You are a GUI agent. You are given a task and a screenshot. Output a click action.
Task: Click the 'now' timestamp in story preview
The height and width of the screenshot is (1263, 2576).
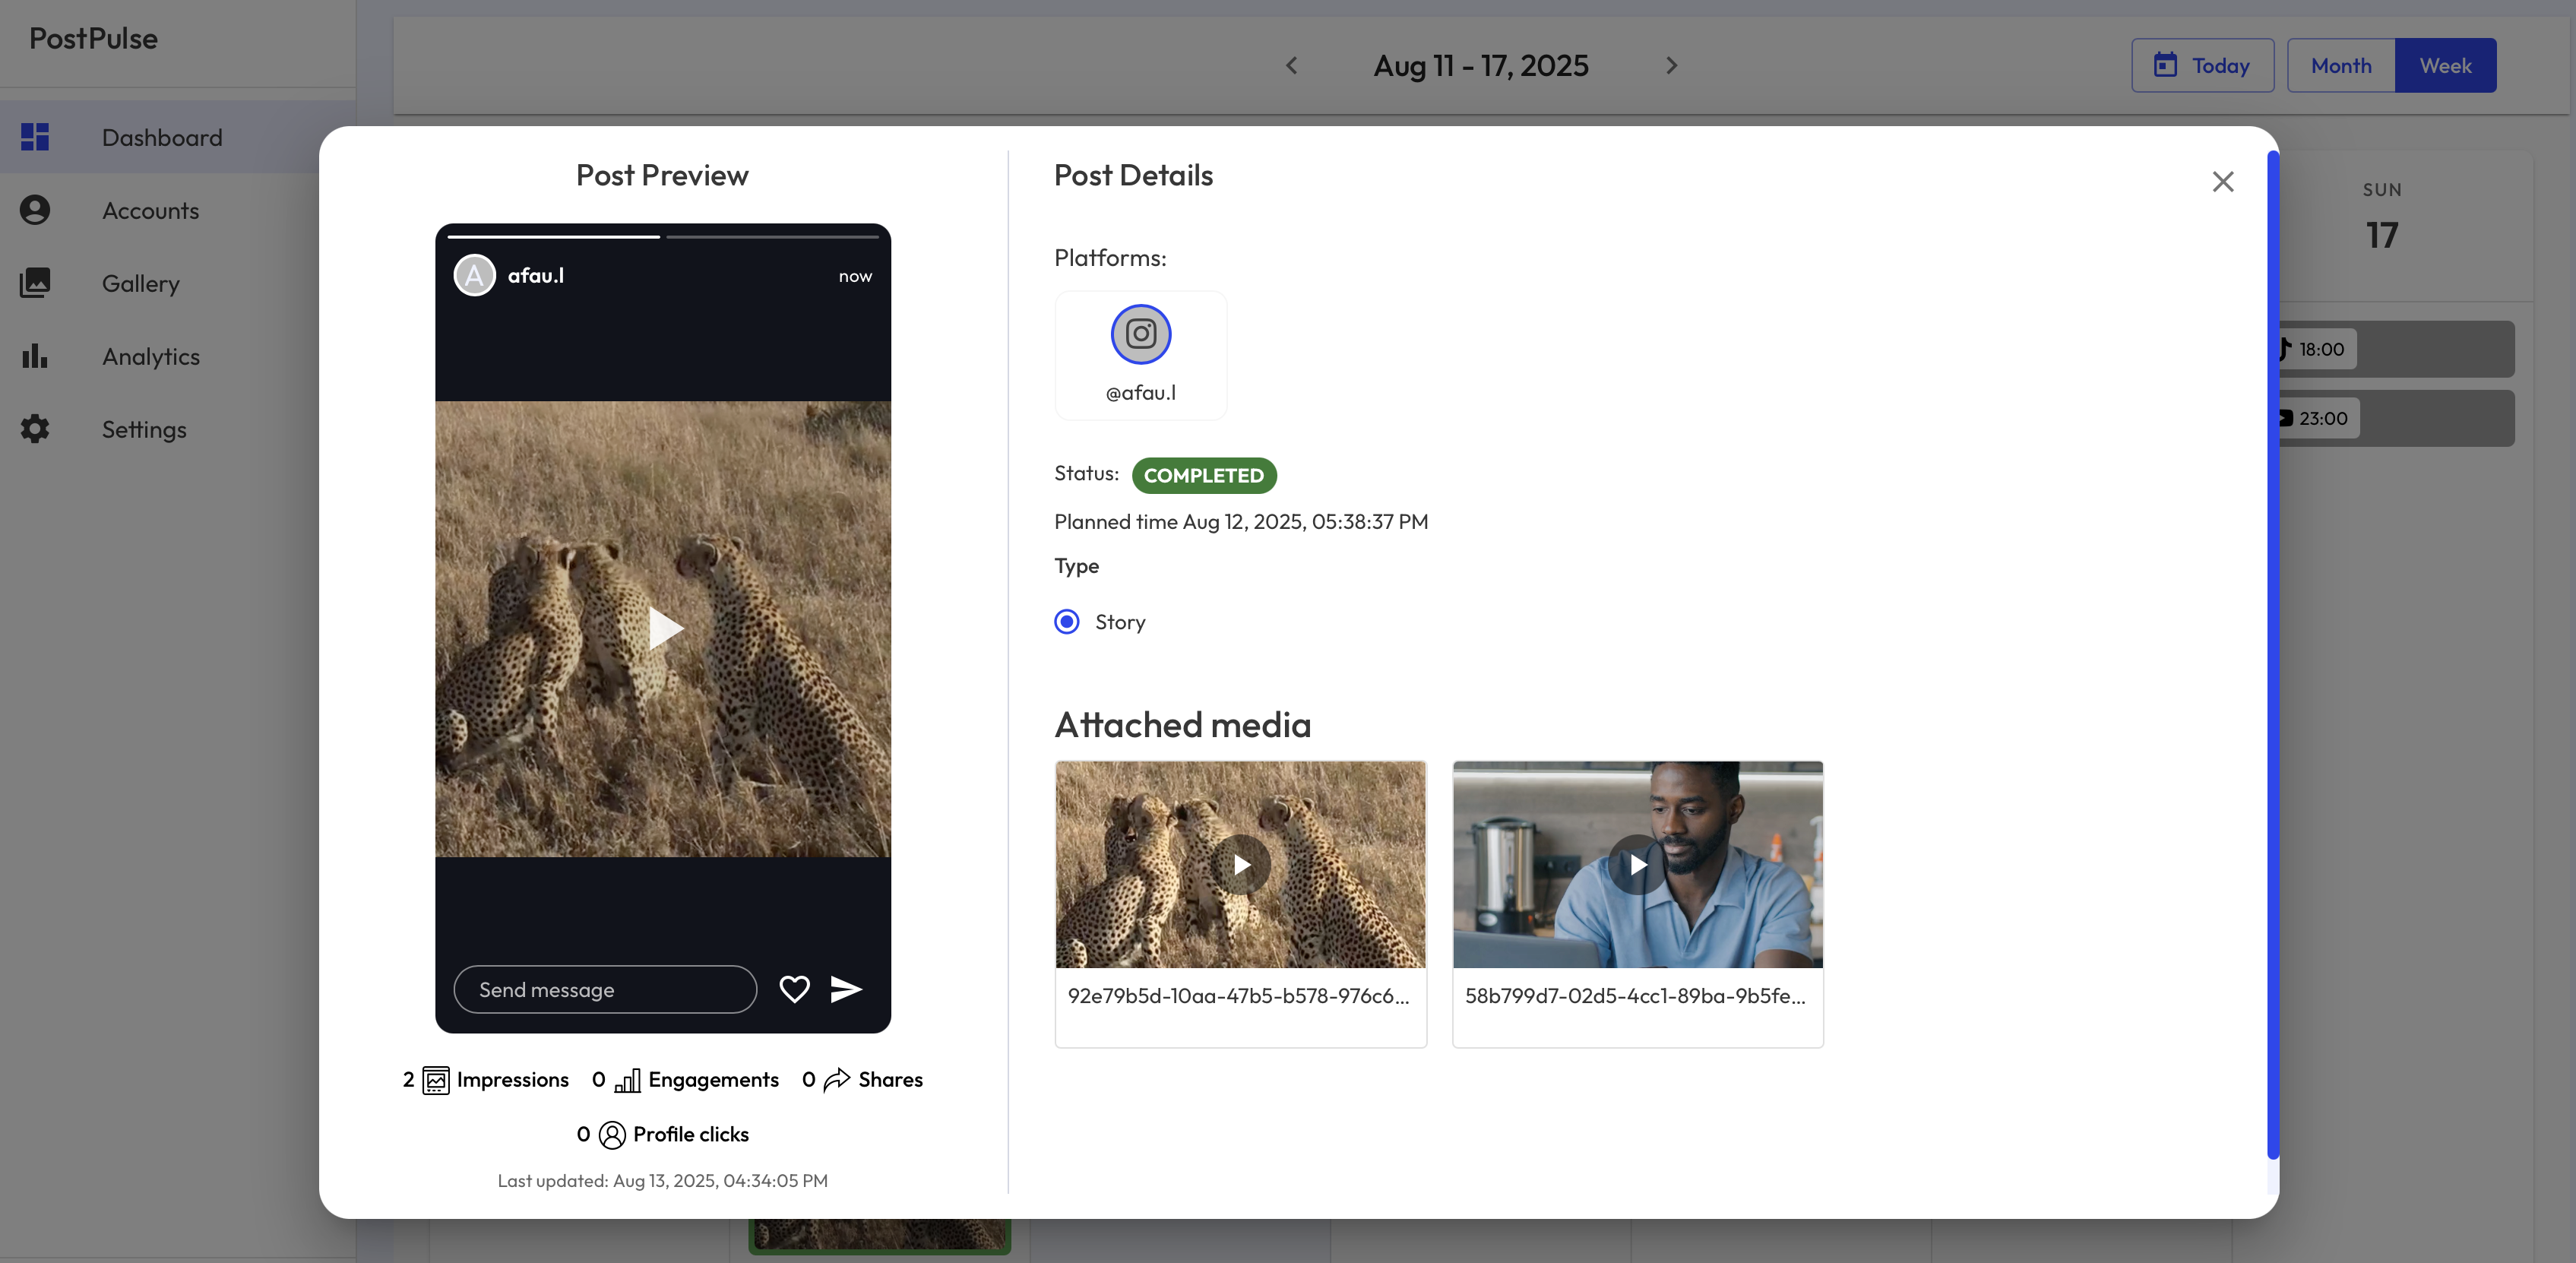click(855, 276)
